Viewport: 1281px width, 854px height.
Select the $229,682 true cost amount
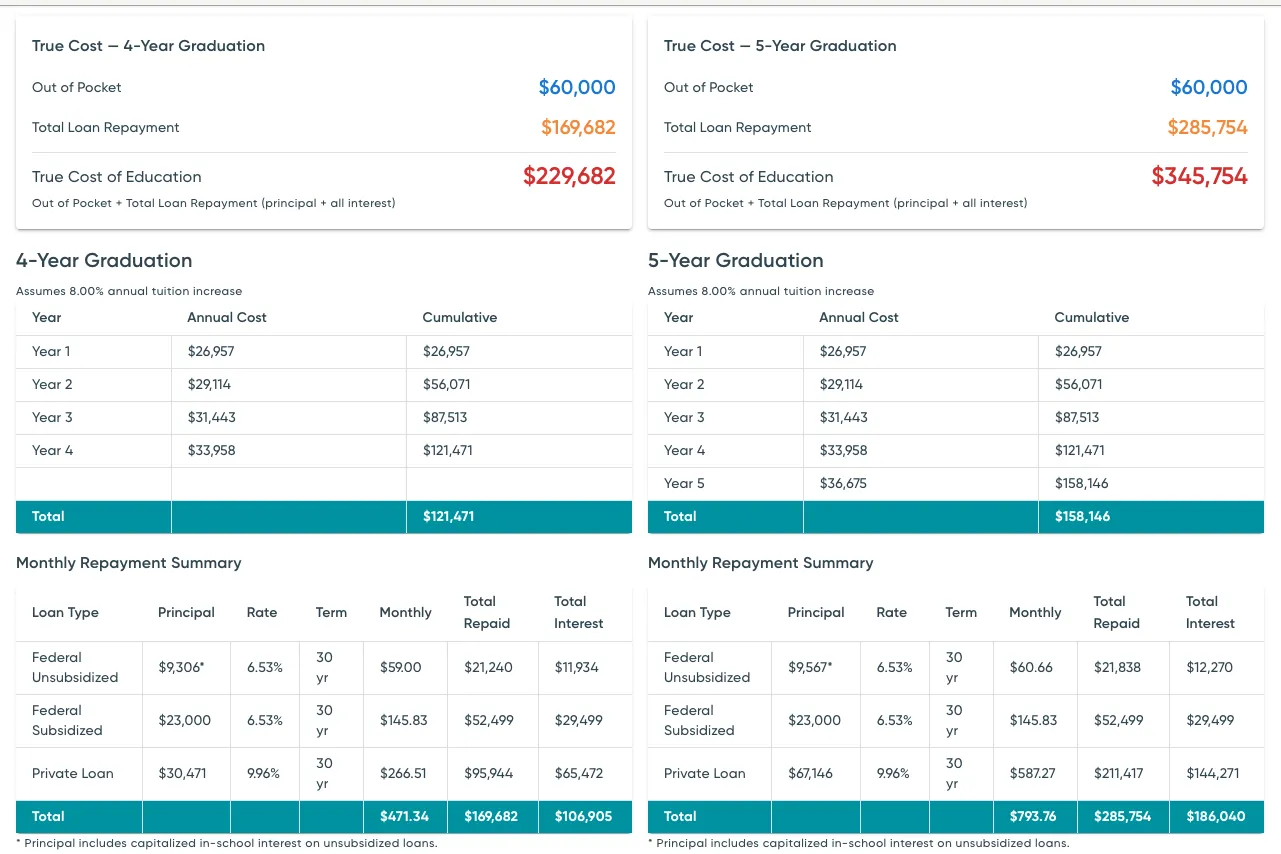coord(569,177)
